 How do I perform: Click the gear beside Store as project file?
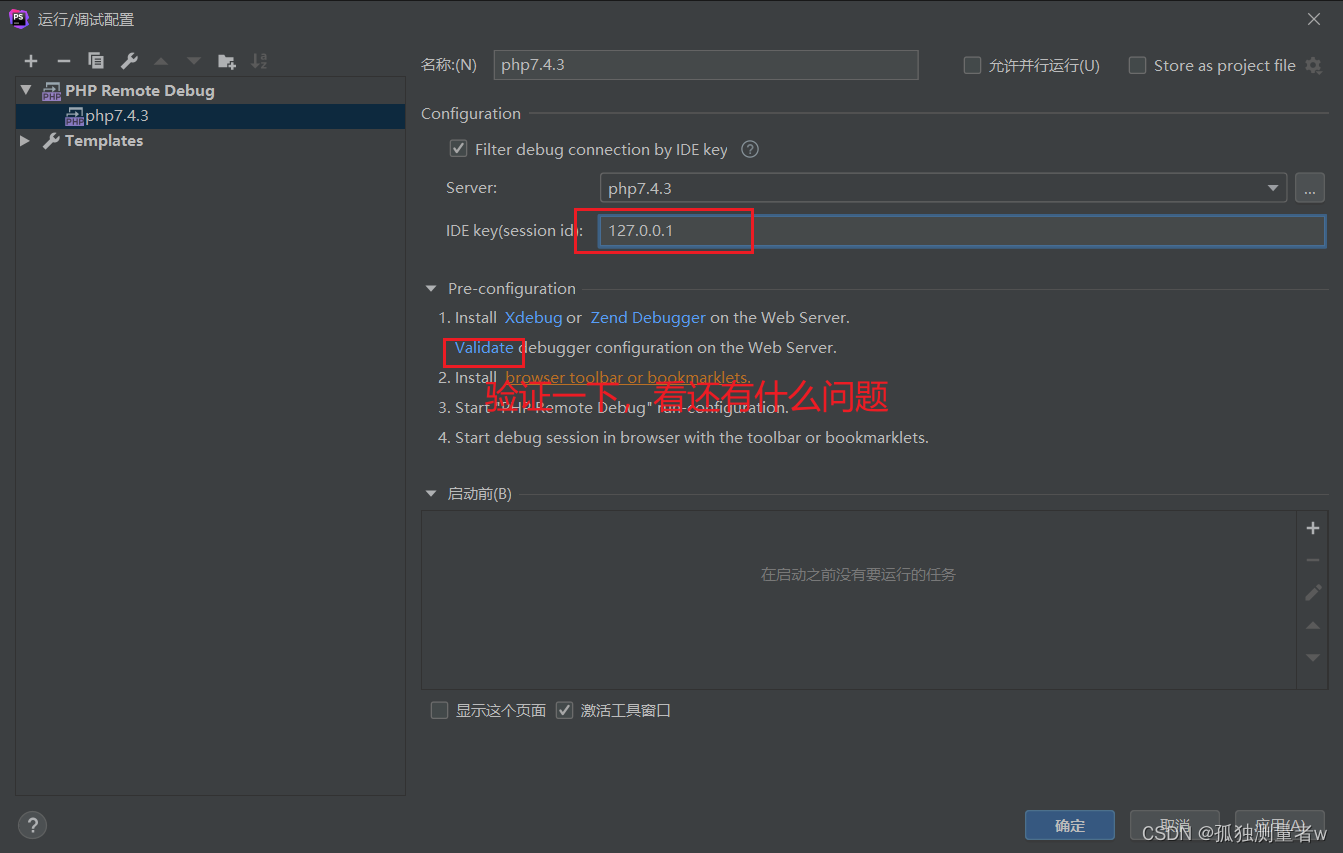(x=1314, y=65)
